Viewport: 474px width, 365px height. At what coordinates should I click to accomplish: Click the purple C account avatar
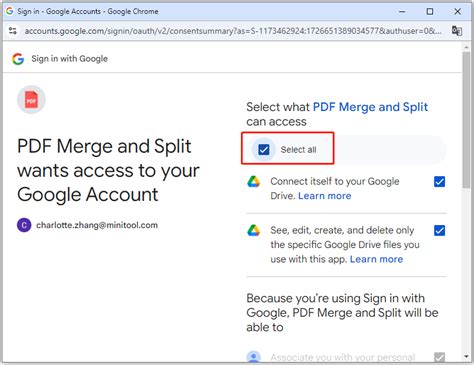point(24,225)
